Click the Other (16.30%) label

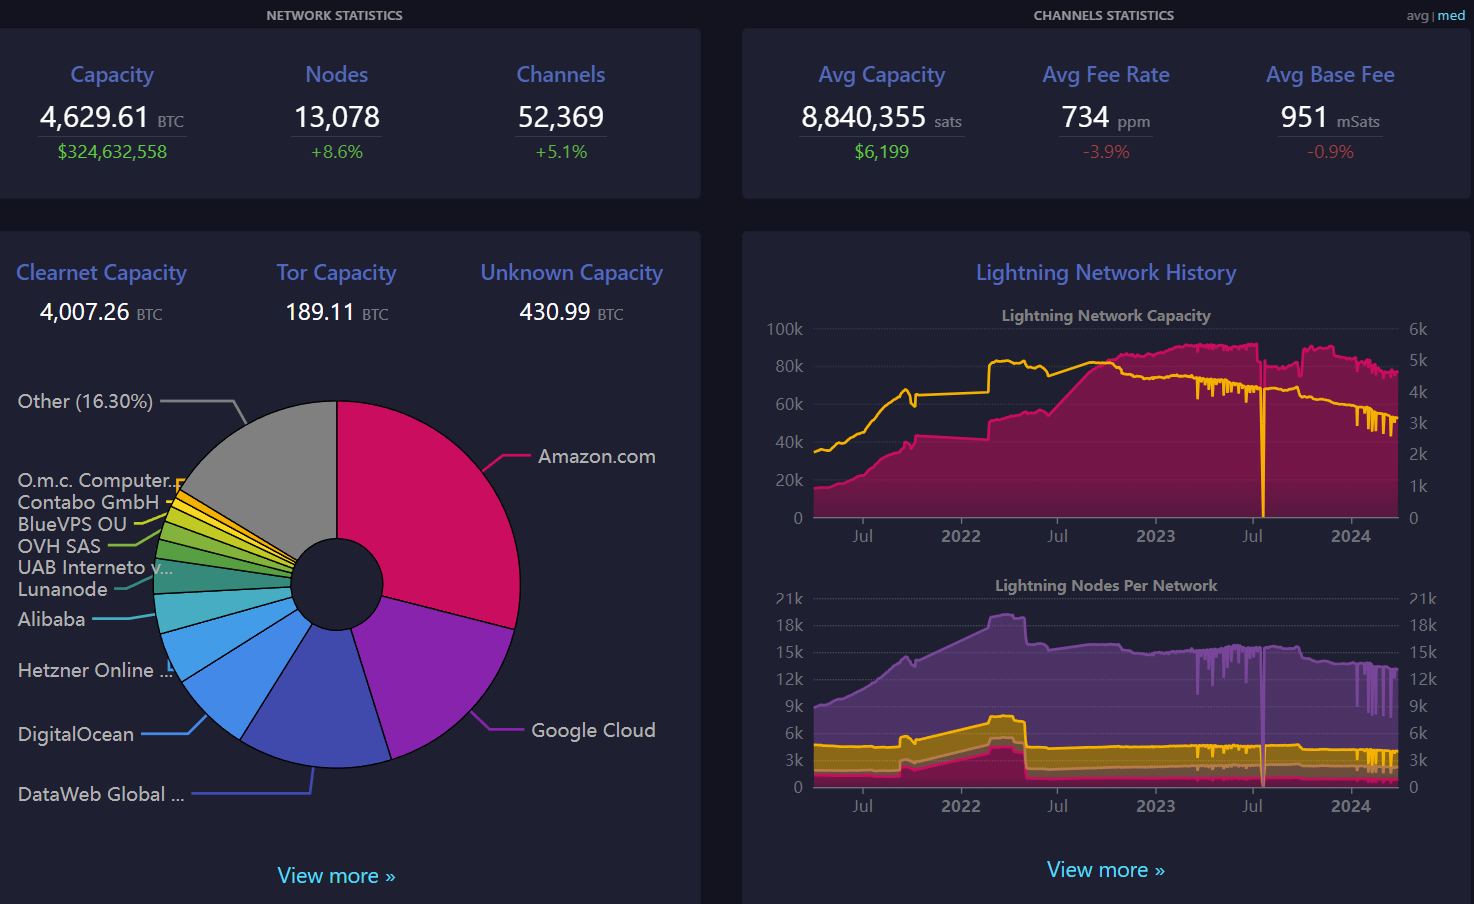85,401
